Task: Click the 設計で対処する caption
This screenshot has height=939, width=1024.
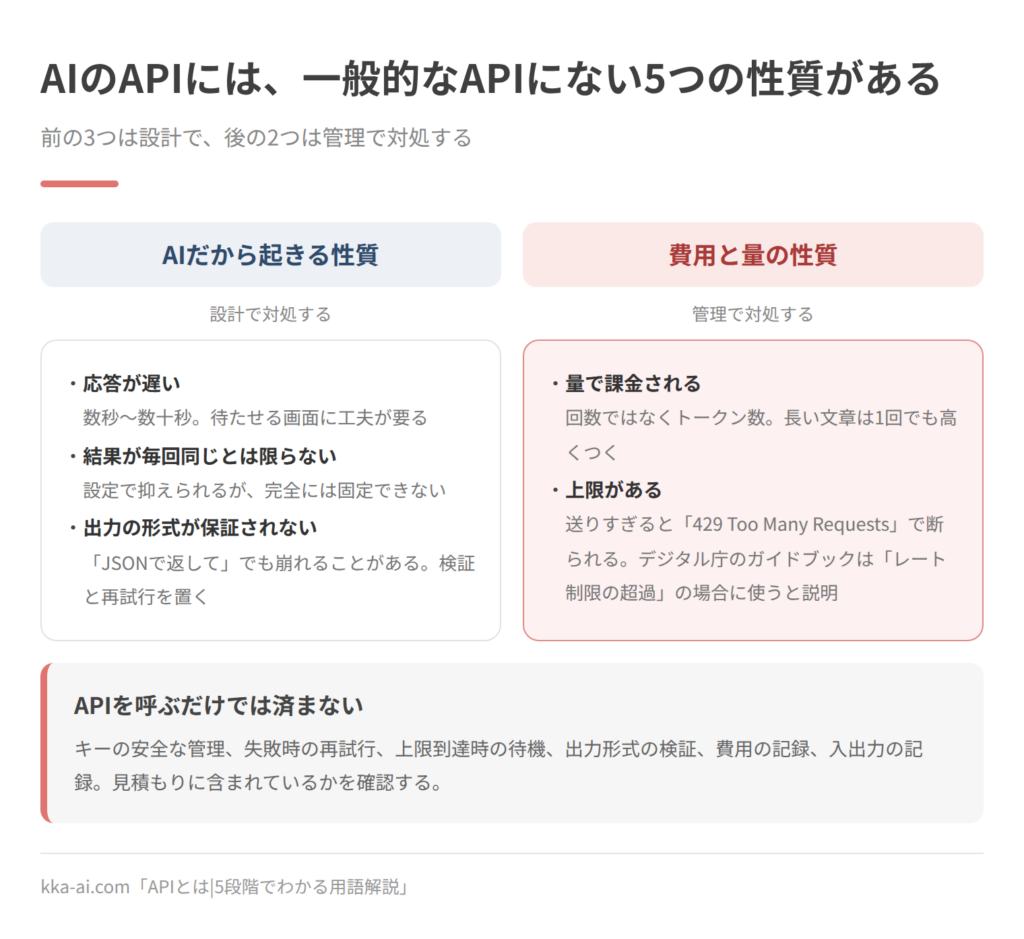Action: [x=270, y=314]
